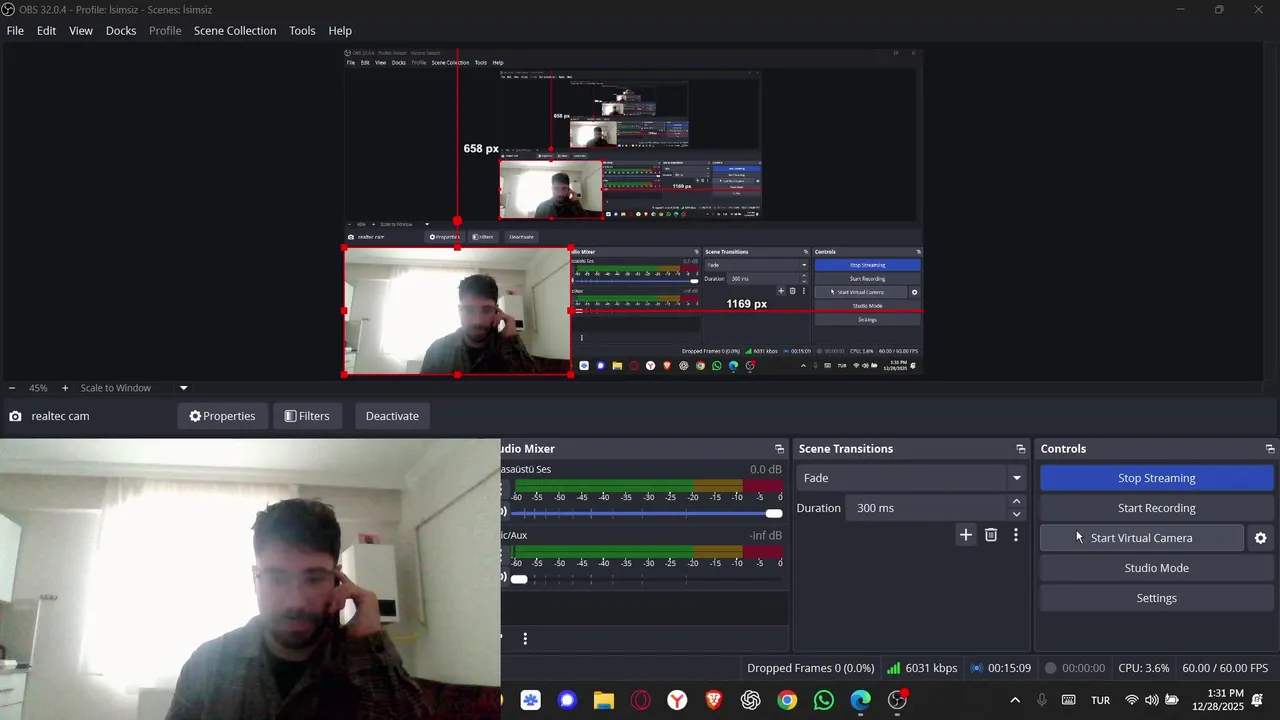
Task: Open WhatsApp from the taskbar
Action: 824,700
